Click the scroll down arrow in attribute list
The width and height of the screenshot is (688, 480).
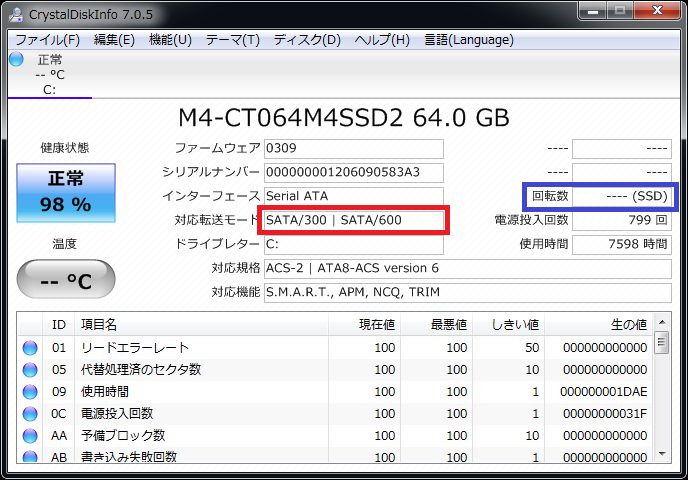pos(662,454)
